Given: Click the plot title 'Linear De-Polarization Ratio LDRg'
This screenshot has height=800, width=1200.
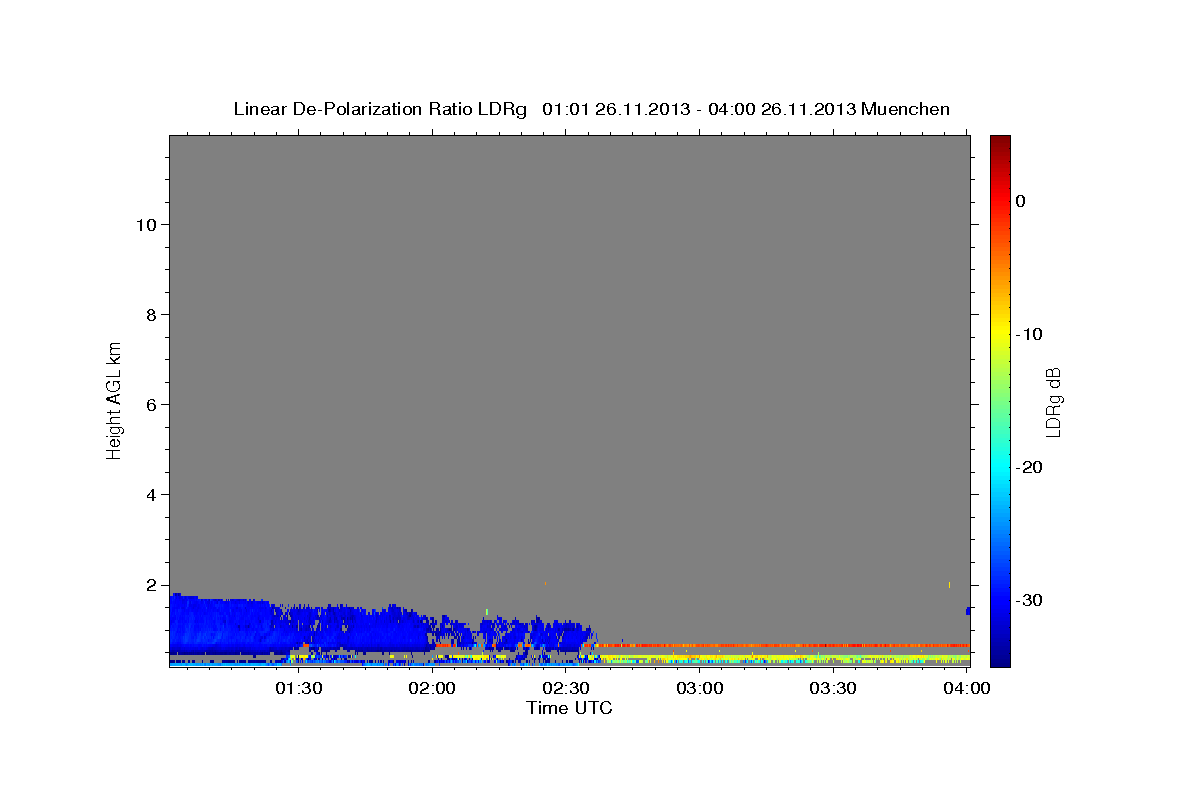Looking at the screenshot, I should click(380, 109).
